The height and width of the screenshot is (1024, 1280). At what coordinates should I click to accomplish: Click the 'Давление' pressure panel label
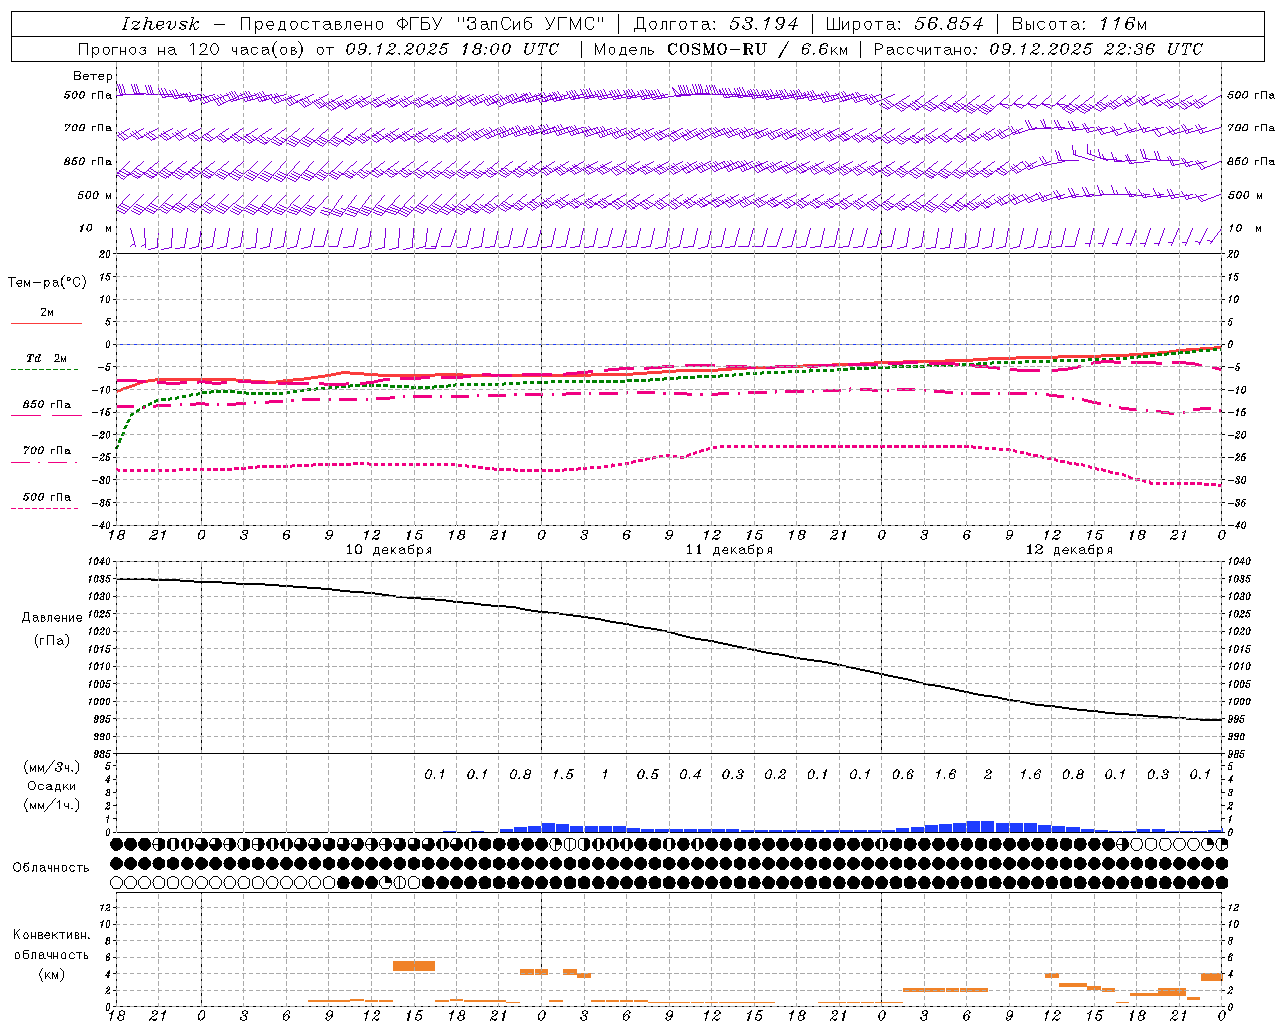[52, 618]
